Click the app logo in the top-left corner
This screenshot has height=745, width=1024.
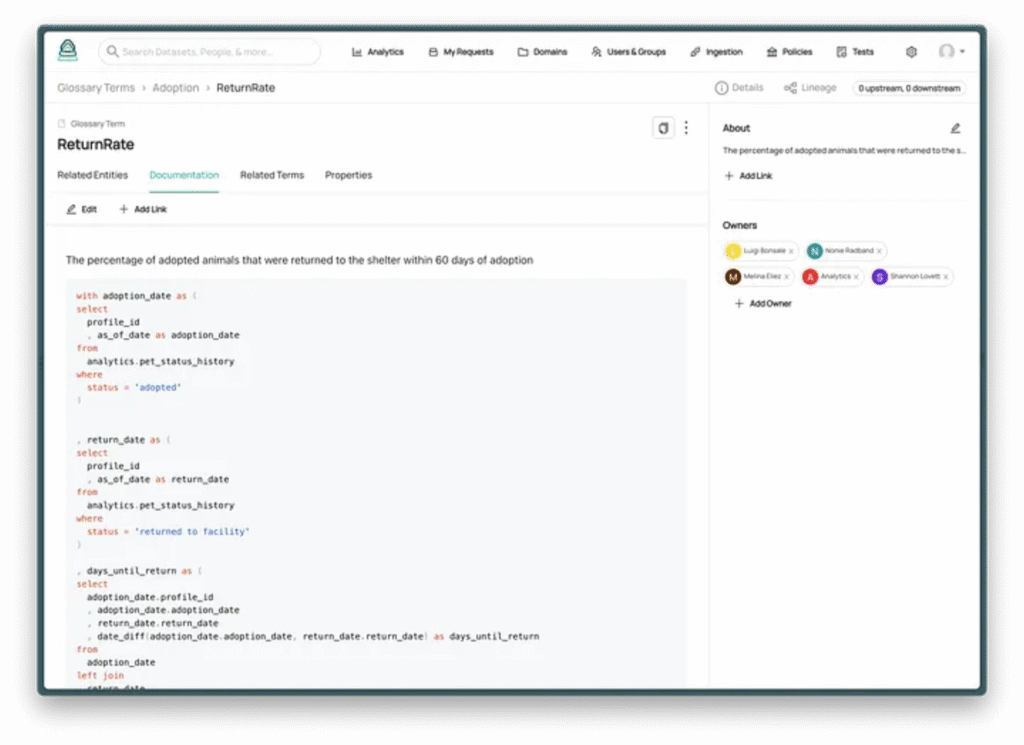(x=68, y=51)
